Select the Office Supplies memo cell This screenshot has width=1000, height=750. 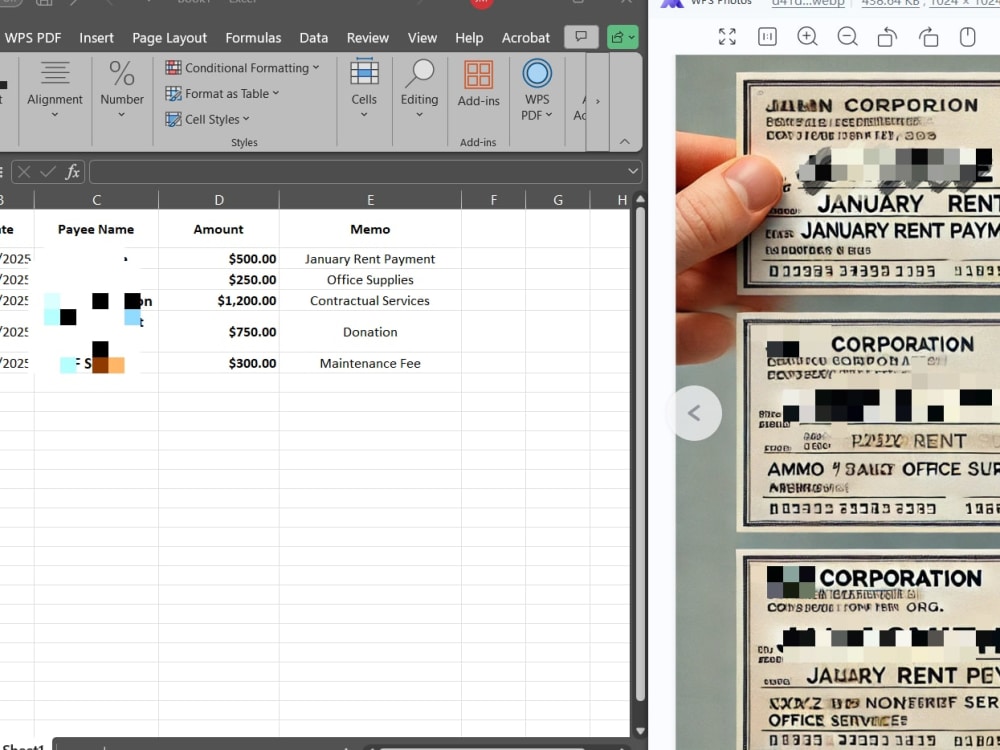[370, 279]
